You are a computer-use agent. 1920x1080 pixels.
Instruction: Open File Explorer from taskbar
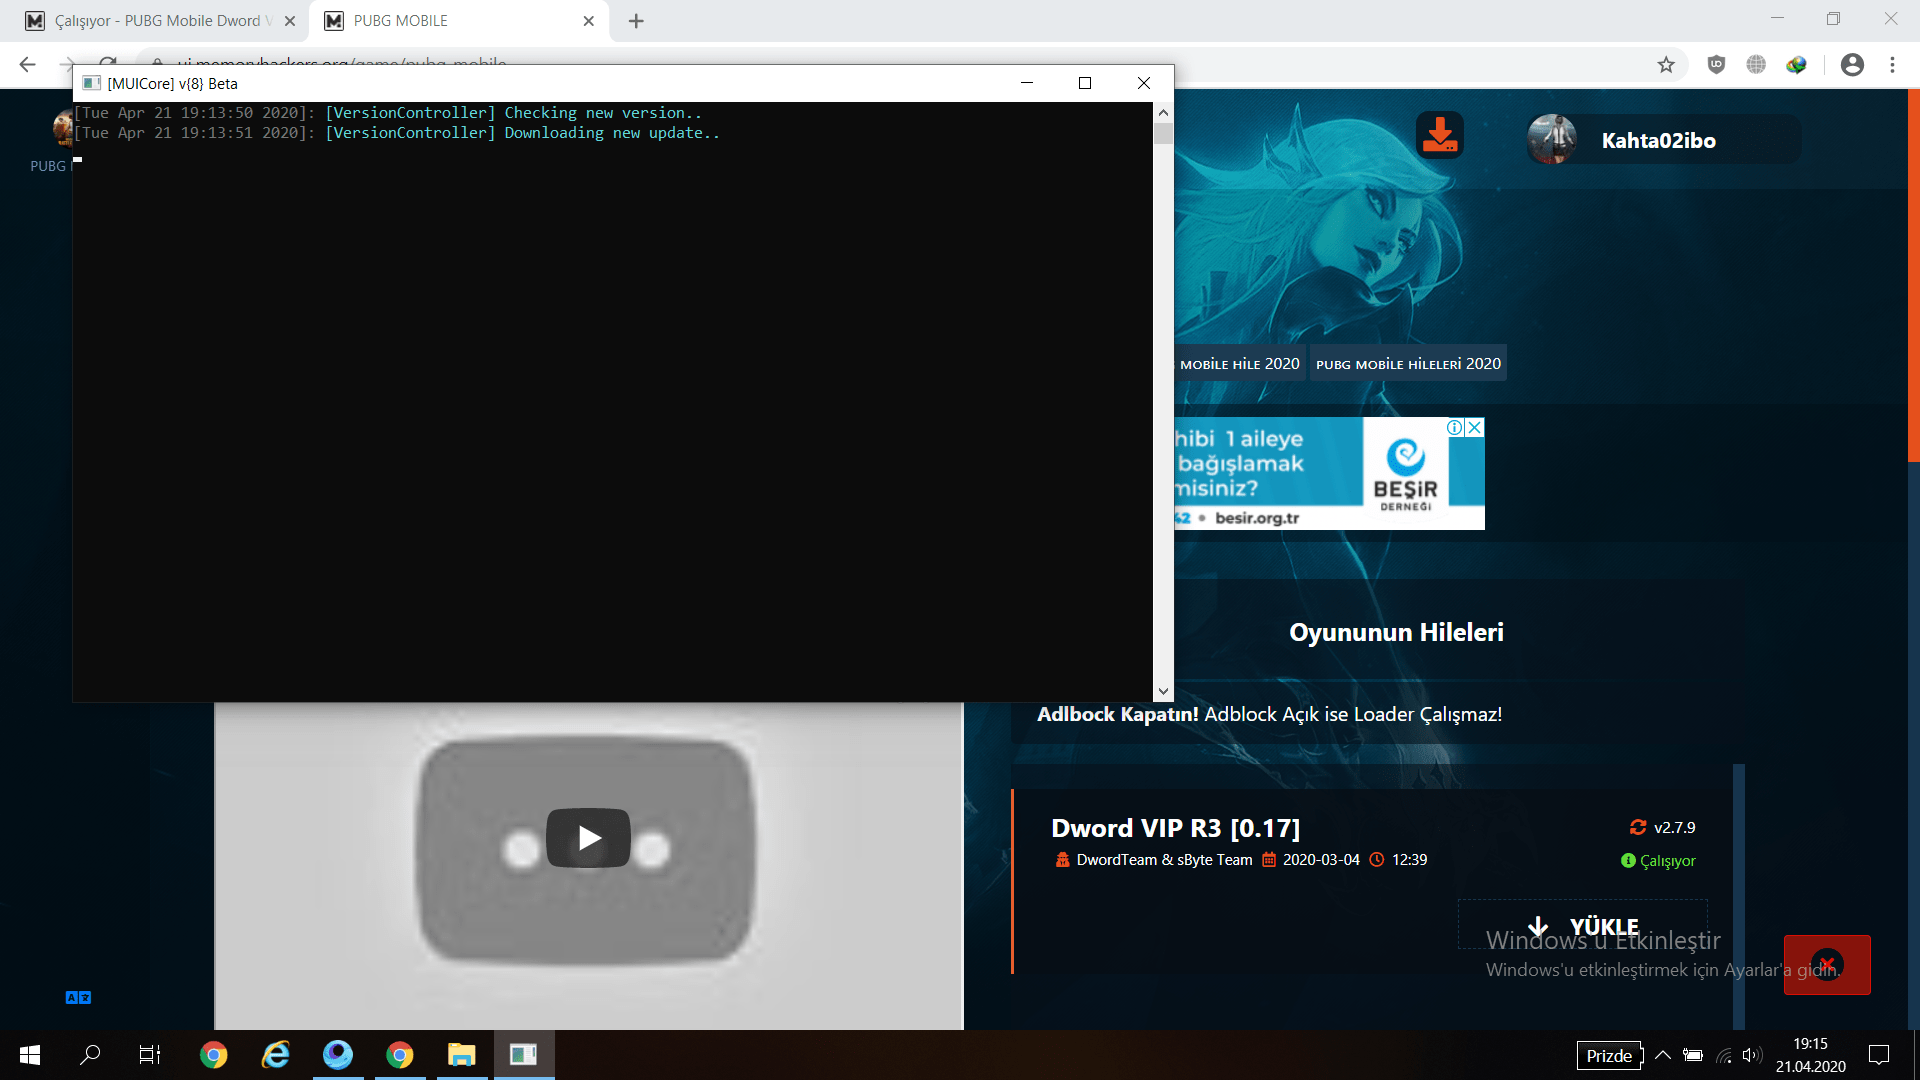tap(461, 1055)
